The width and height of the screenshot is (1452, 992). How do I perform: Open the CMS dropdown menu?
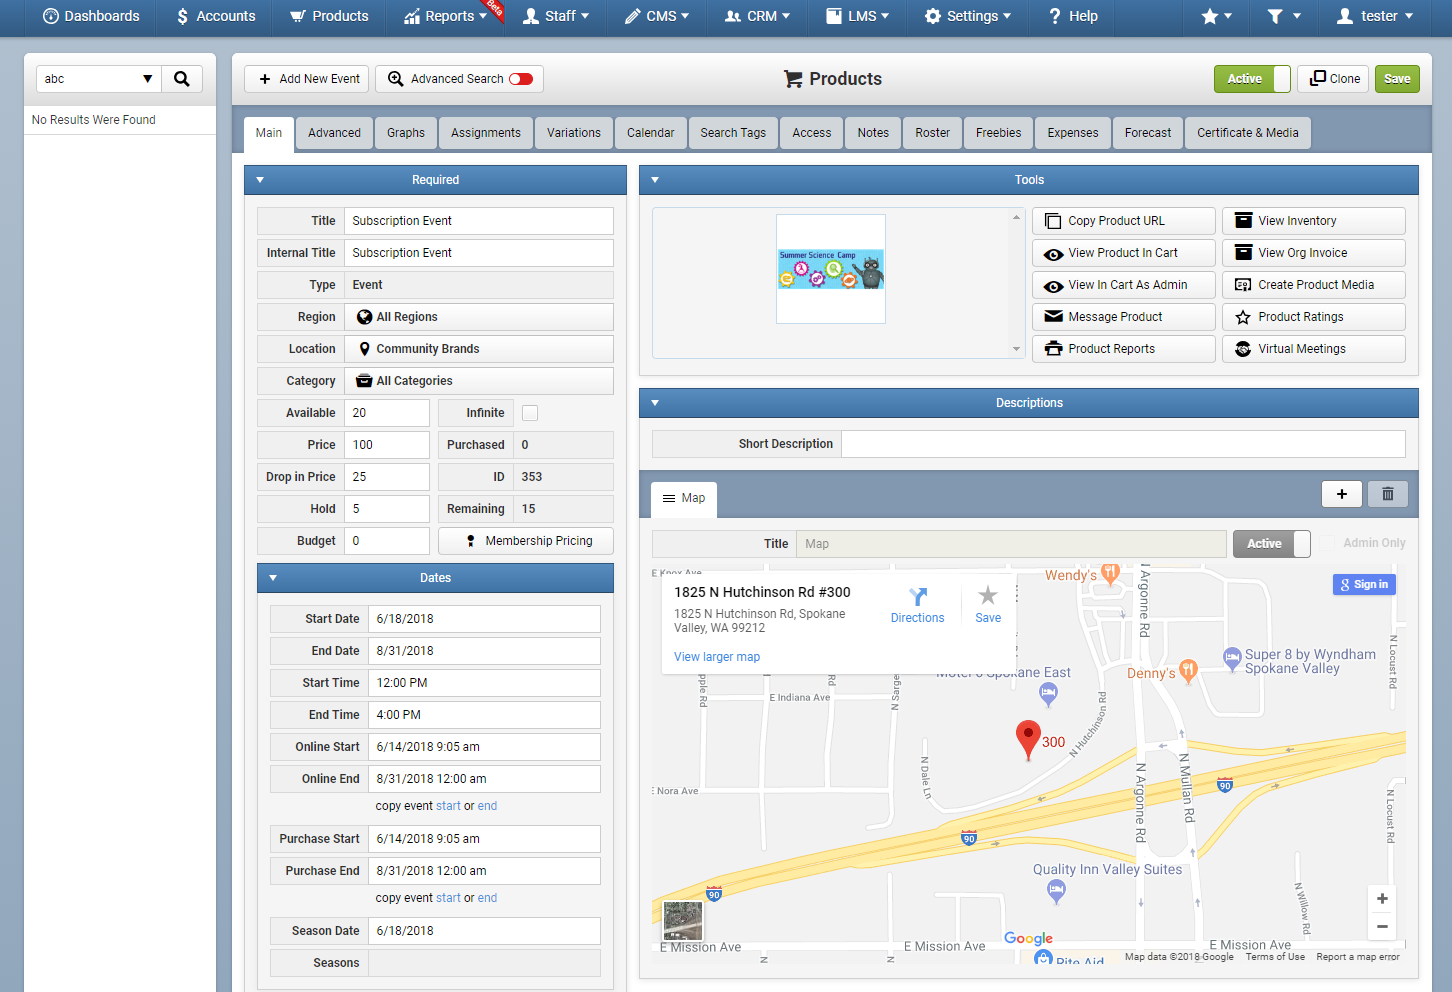click(657, 16)
